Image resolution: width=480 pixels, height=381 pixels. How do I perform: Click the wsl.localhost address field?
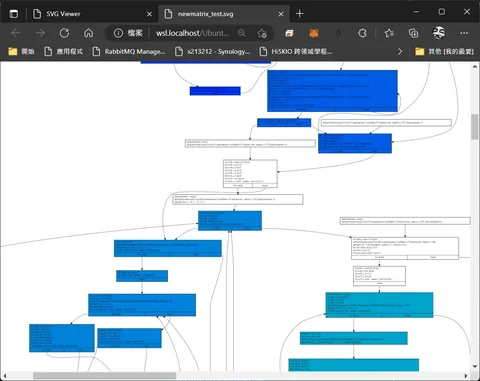pos(193,33)
